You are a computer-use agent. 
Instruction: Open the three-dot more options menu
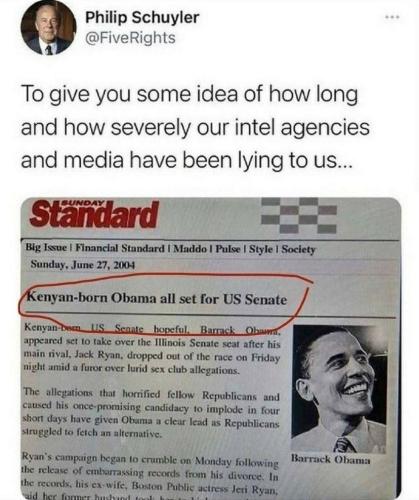pos(392,17)
